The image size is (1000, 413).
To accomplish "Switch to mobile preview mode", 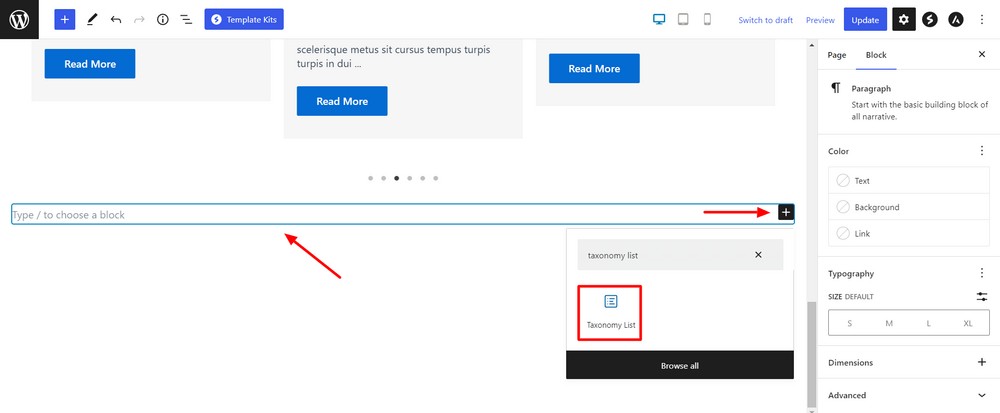I will click(x=707, y=19).
